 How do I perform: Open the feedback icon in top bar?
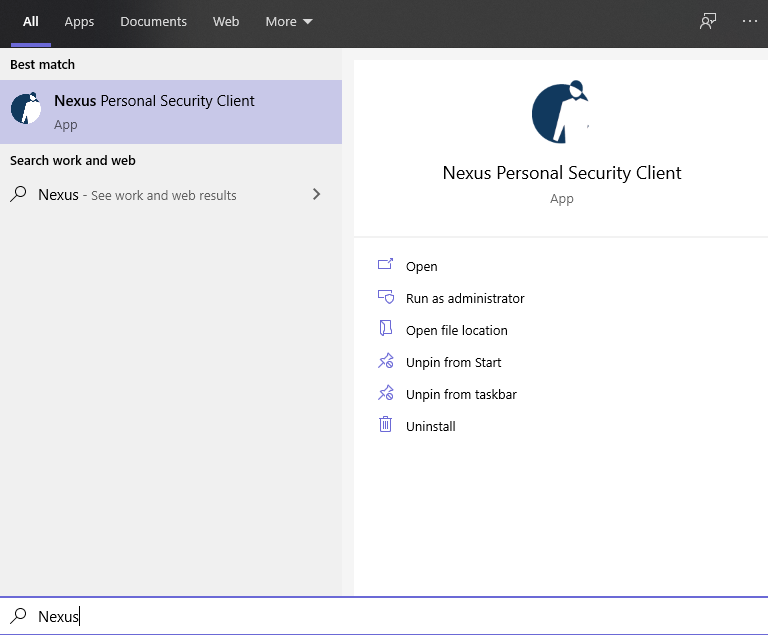708,22
